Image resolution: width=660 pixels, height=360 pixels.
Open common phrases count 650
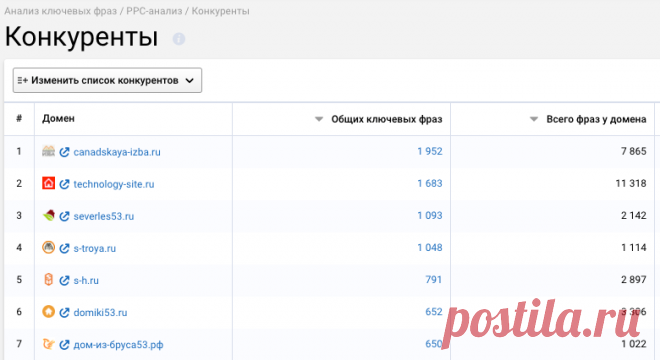(x=434, y=344)
